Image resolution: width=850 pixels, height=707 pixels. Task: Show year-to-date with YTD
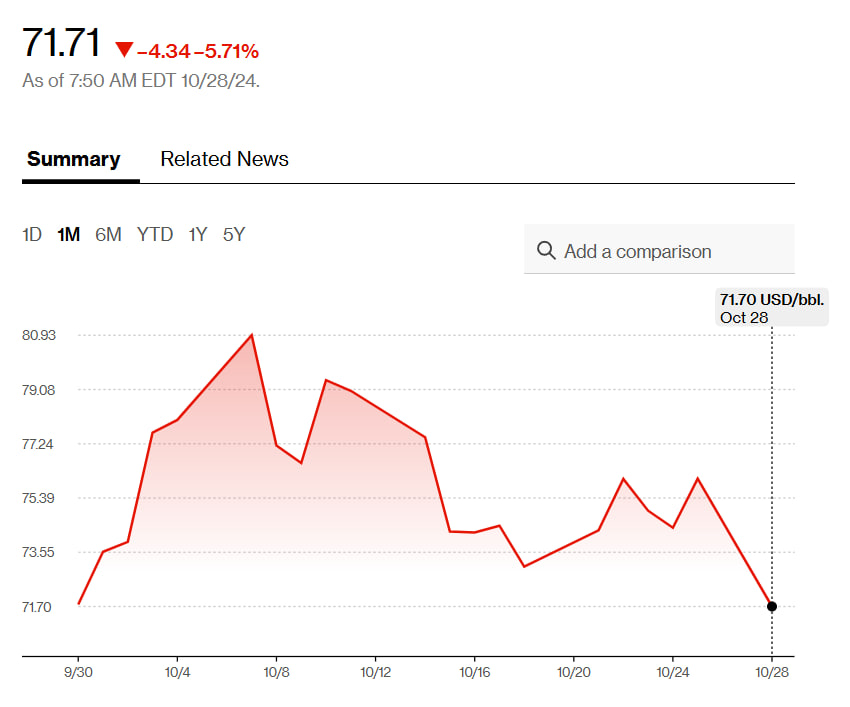point(155,235)
